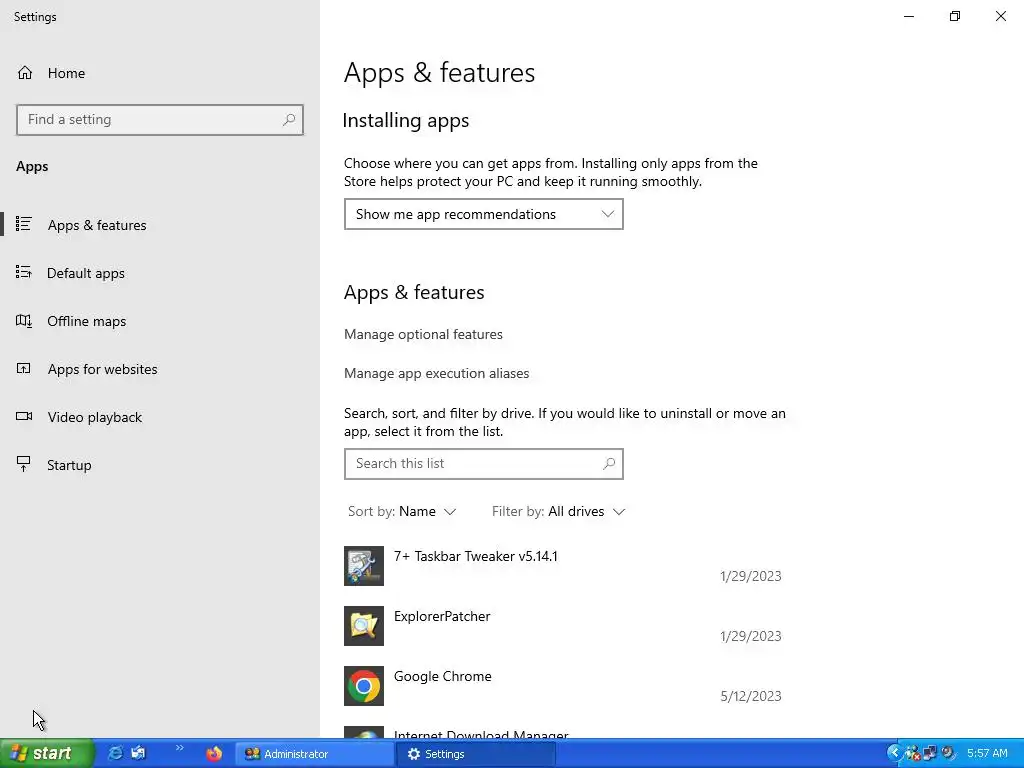This screenshot has height=768, width=1024.
Task: Select 7+ Taskbar Tweaker v5.14.1 entry text
Action: 475,556
